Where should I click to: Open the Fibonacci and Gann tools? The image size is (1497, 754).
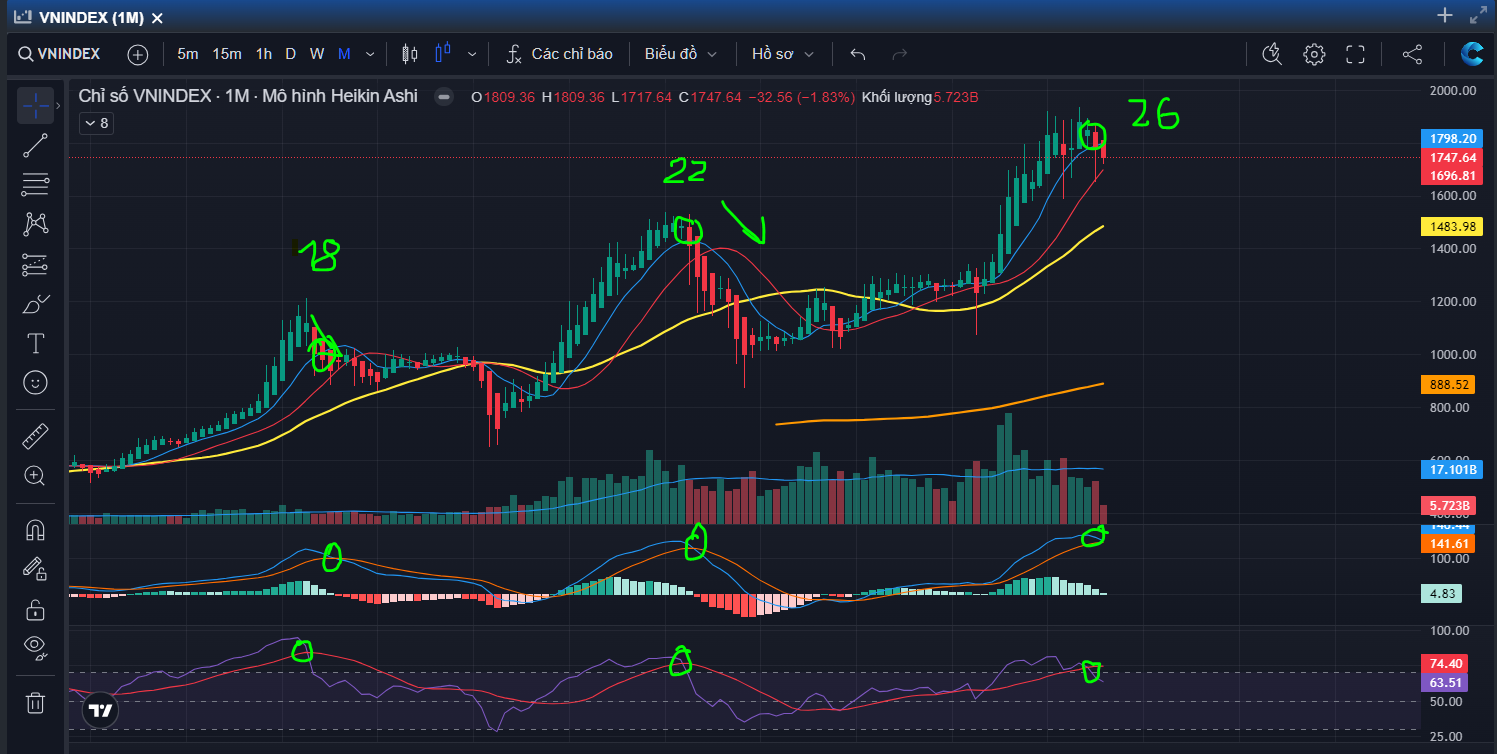click(35, 184)
